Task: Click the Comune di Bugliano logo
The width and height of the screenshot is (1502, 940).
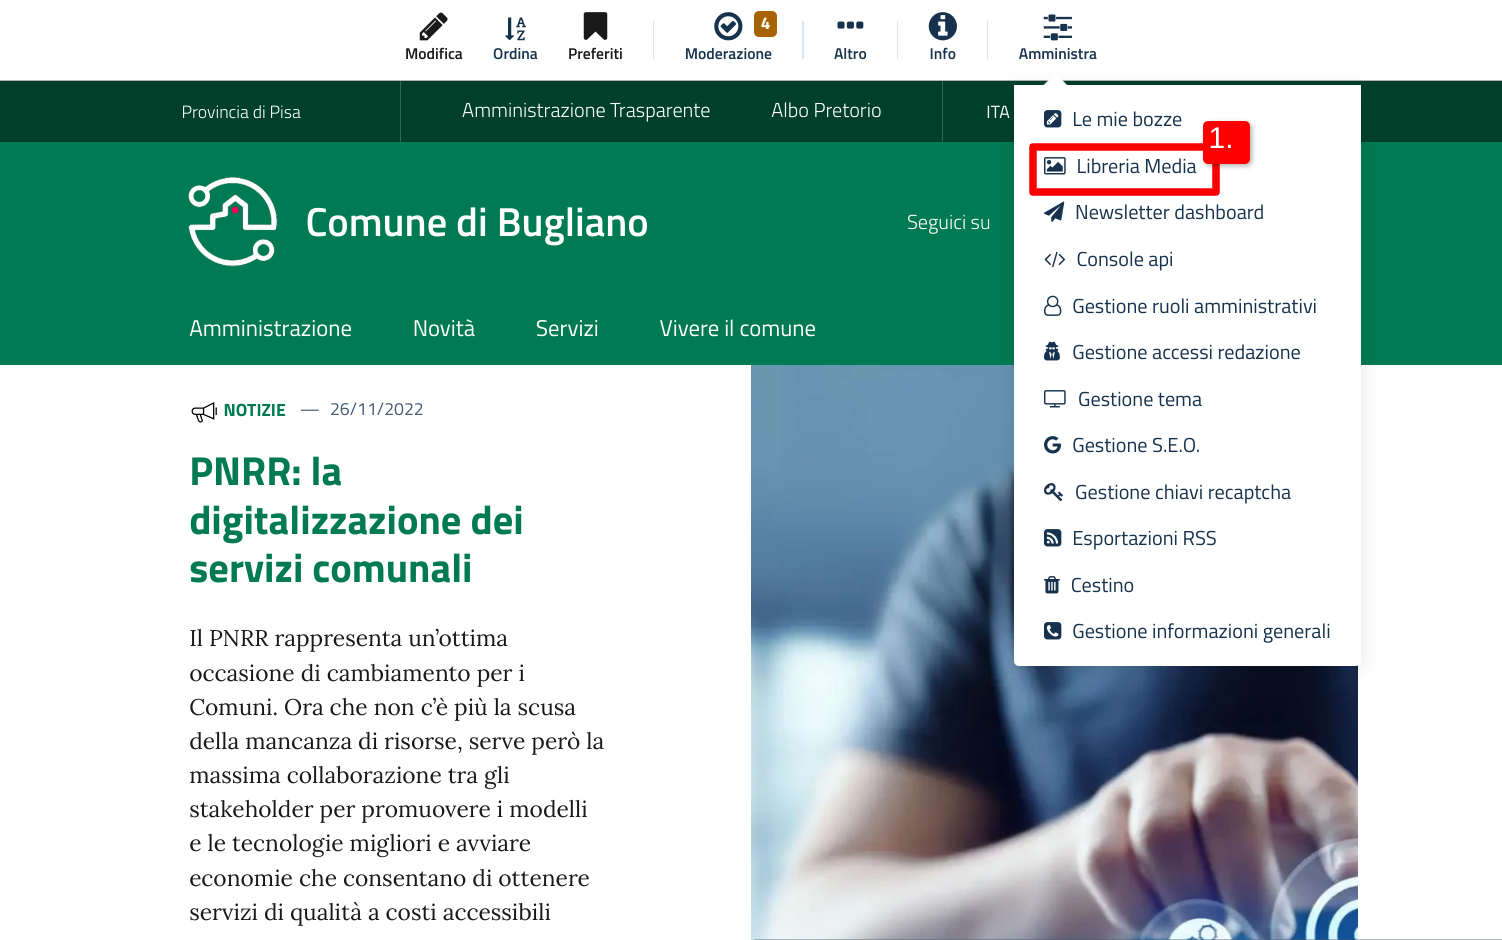Action: 233,222
